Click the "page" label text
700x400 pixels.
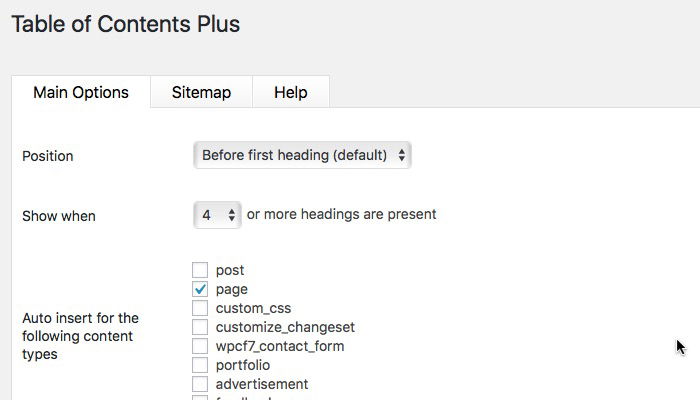[231, 289]
